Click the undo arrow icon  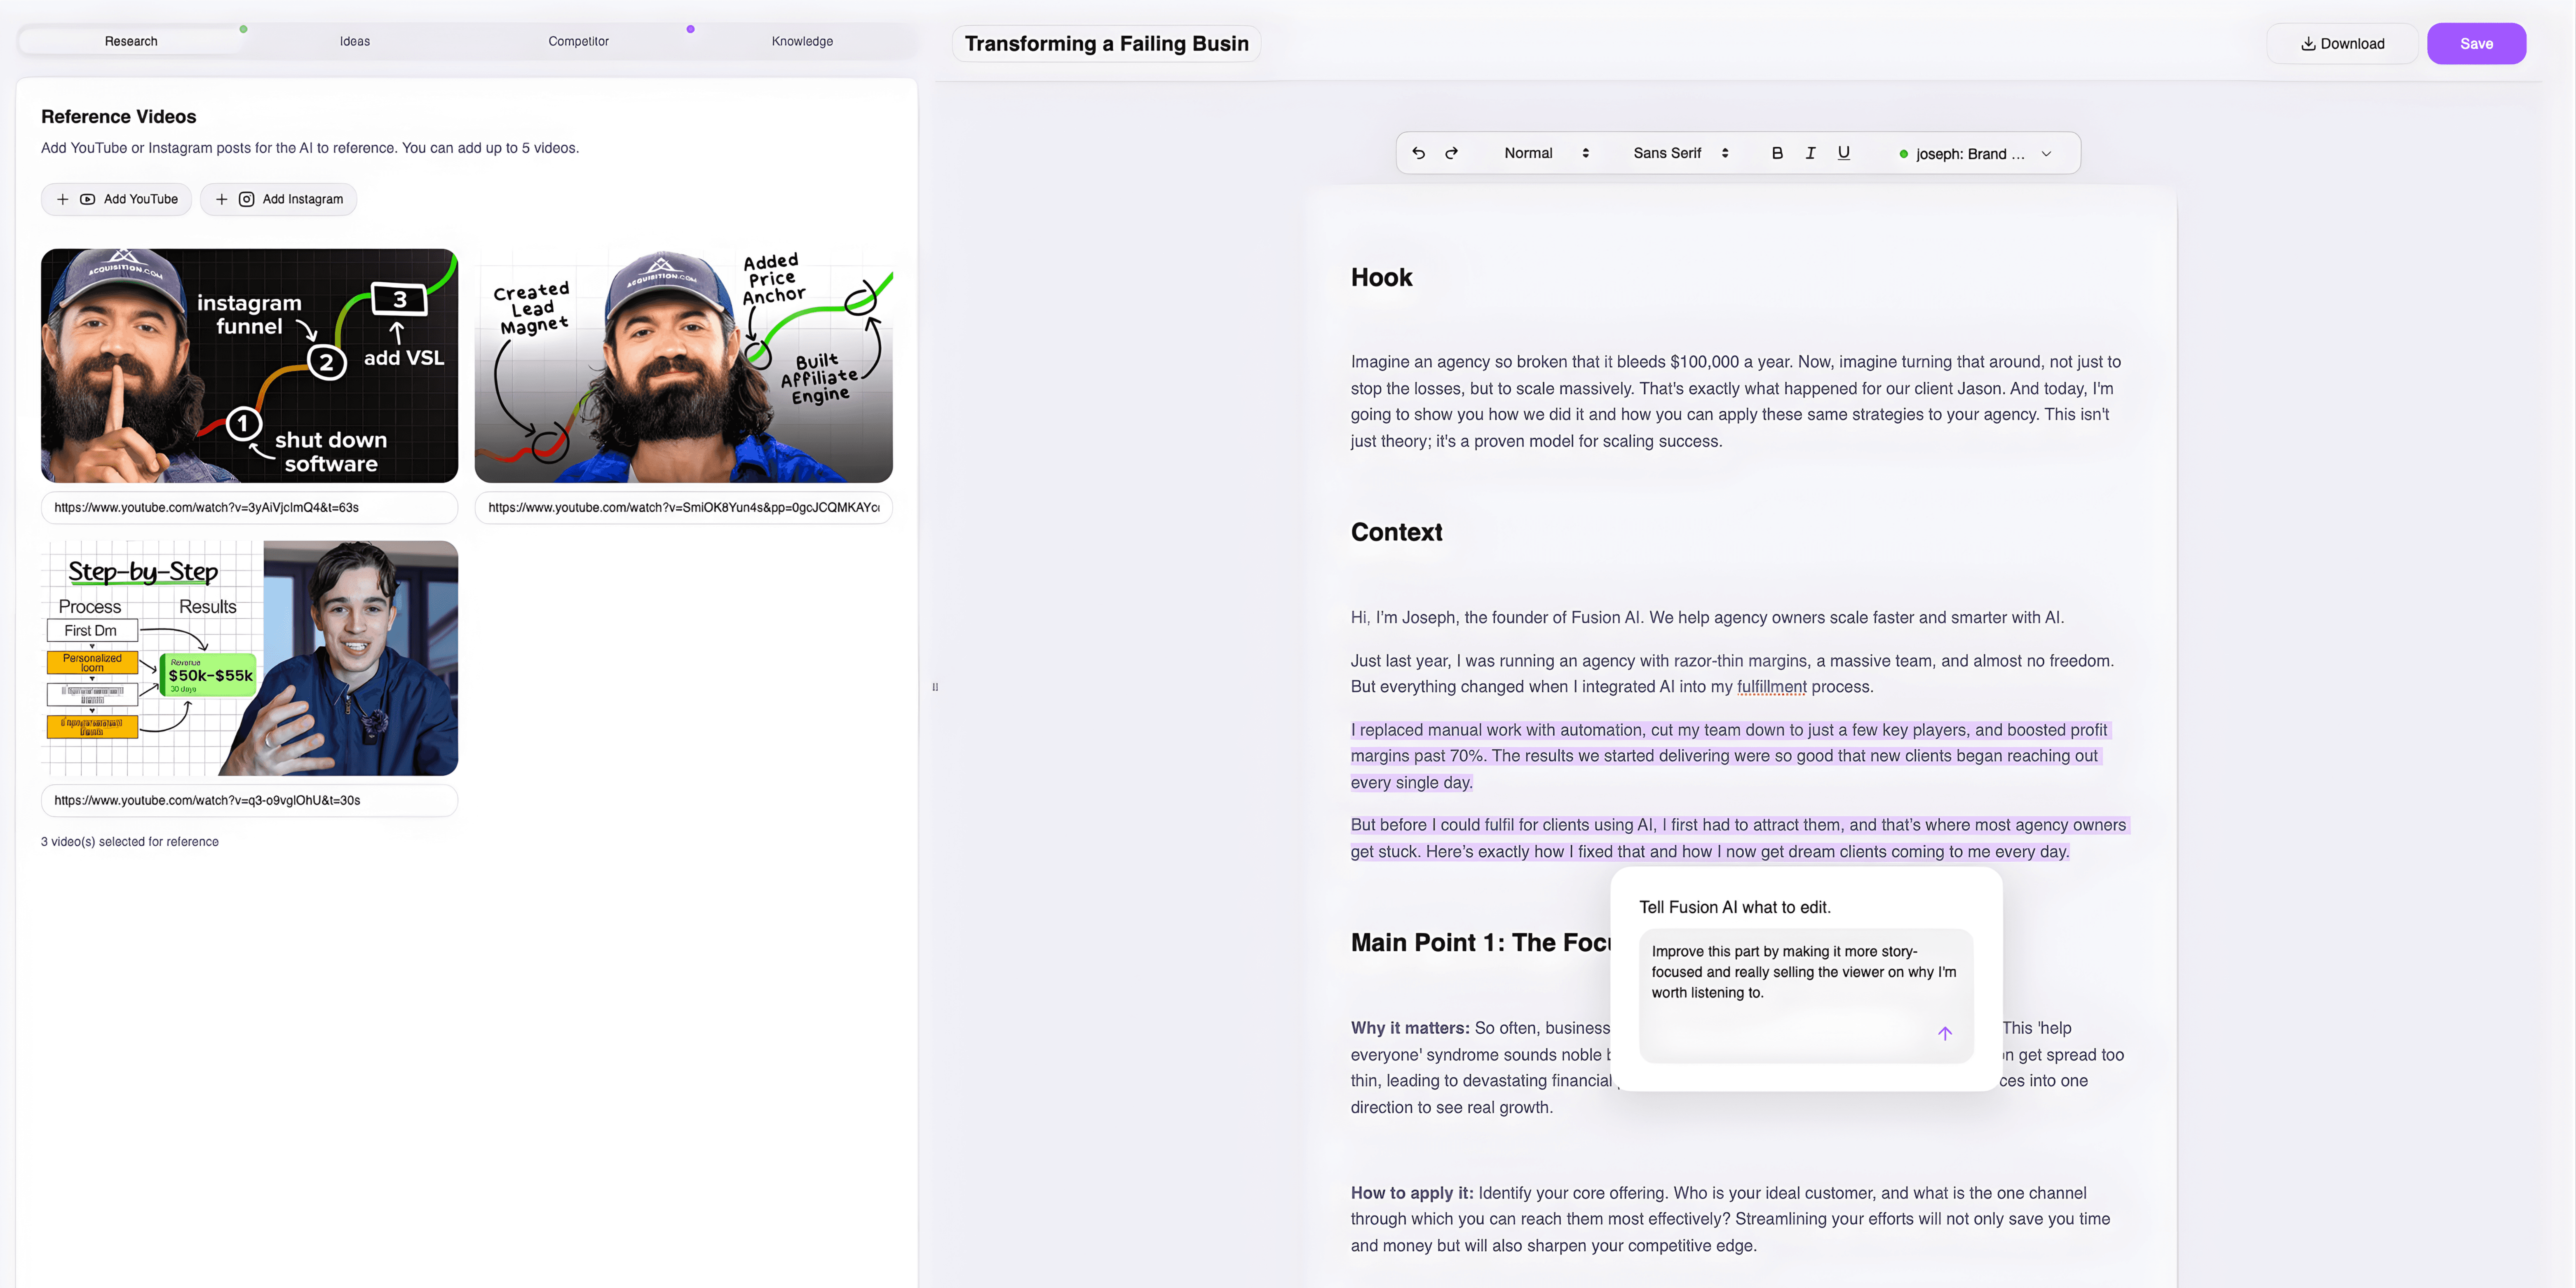[x=1418, y=153]
